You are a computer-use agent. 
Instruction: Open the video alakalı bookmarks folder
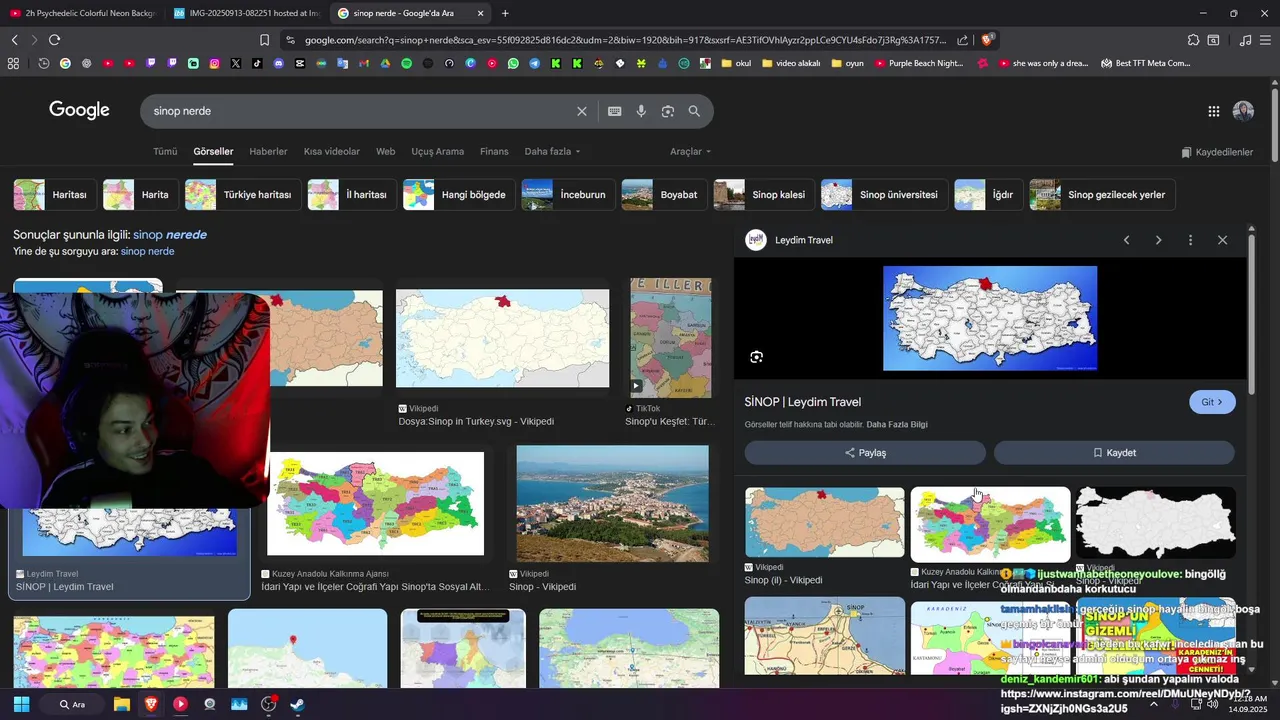[790, 63]
